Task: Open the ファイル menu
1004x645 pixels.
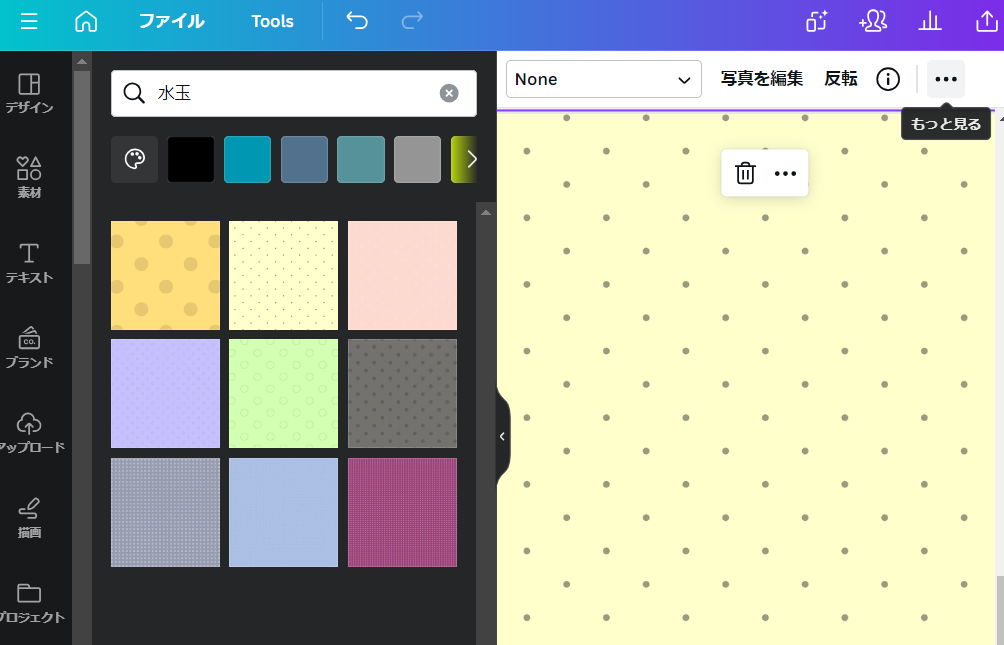Action: pyautogui.click(x=172, y=21)
